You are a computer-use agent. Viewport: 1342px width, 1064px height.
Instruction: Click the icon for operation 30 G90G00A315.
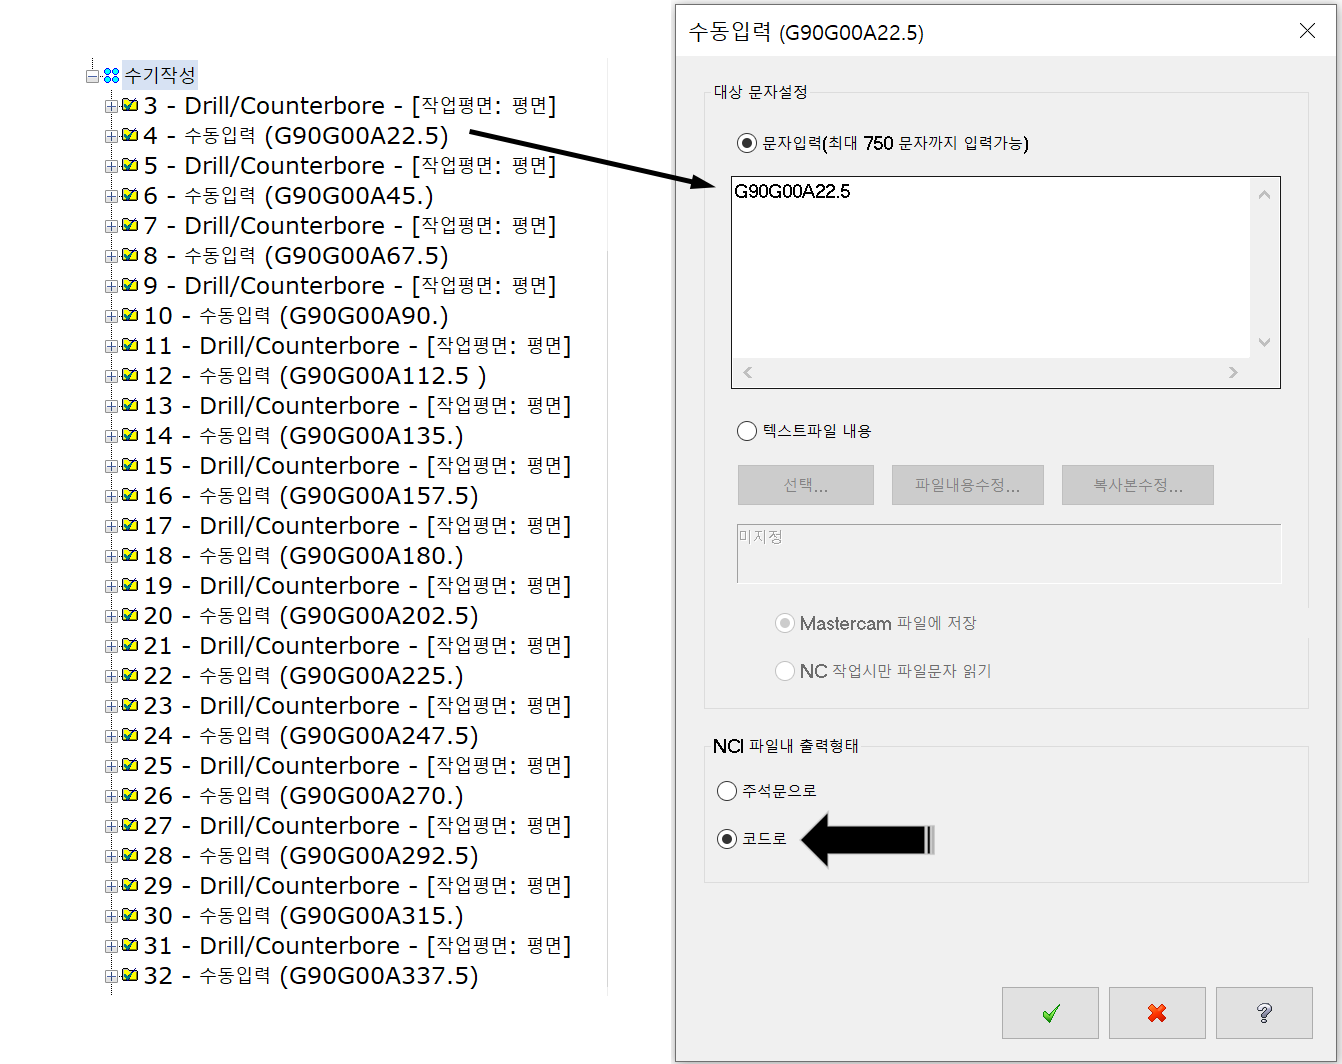pos(130,915)
